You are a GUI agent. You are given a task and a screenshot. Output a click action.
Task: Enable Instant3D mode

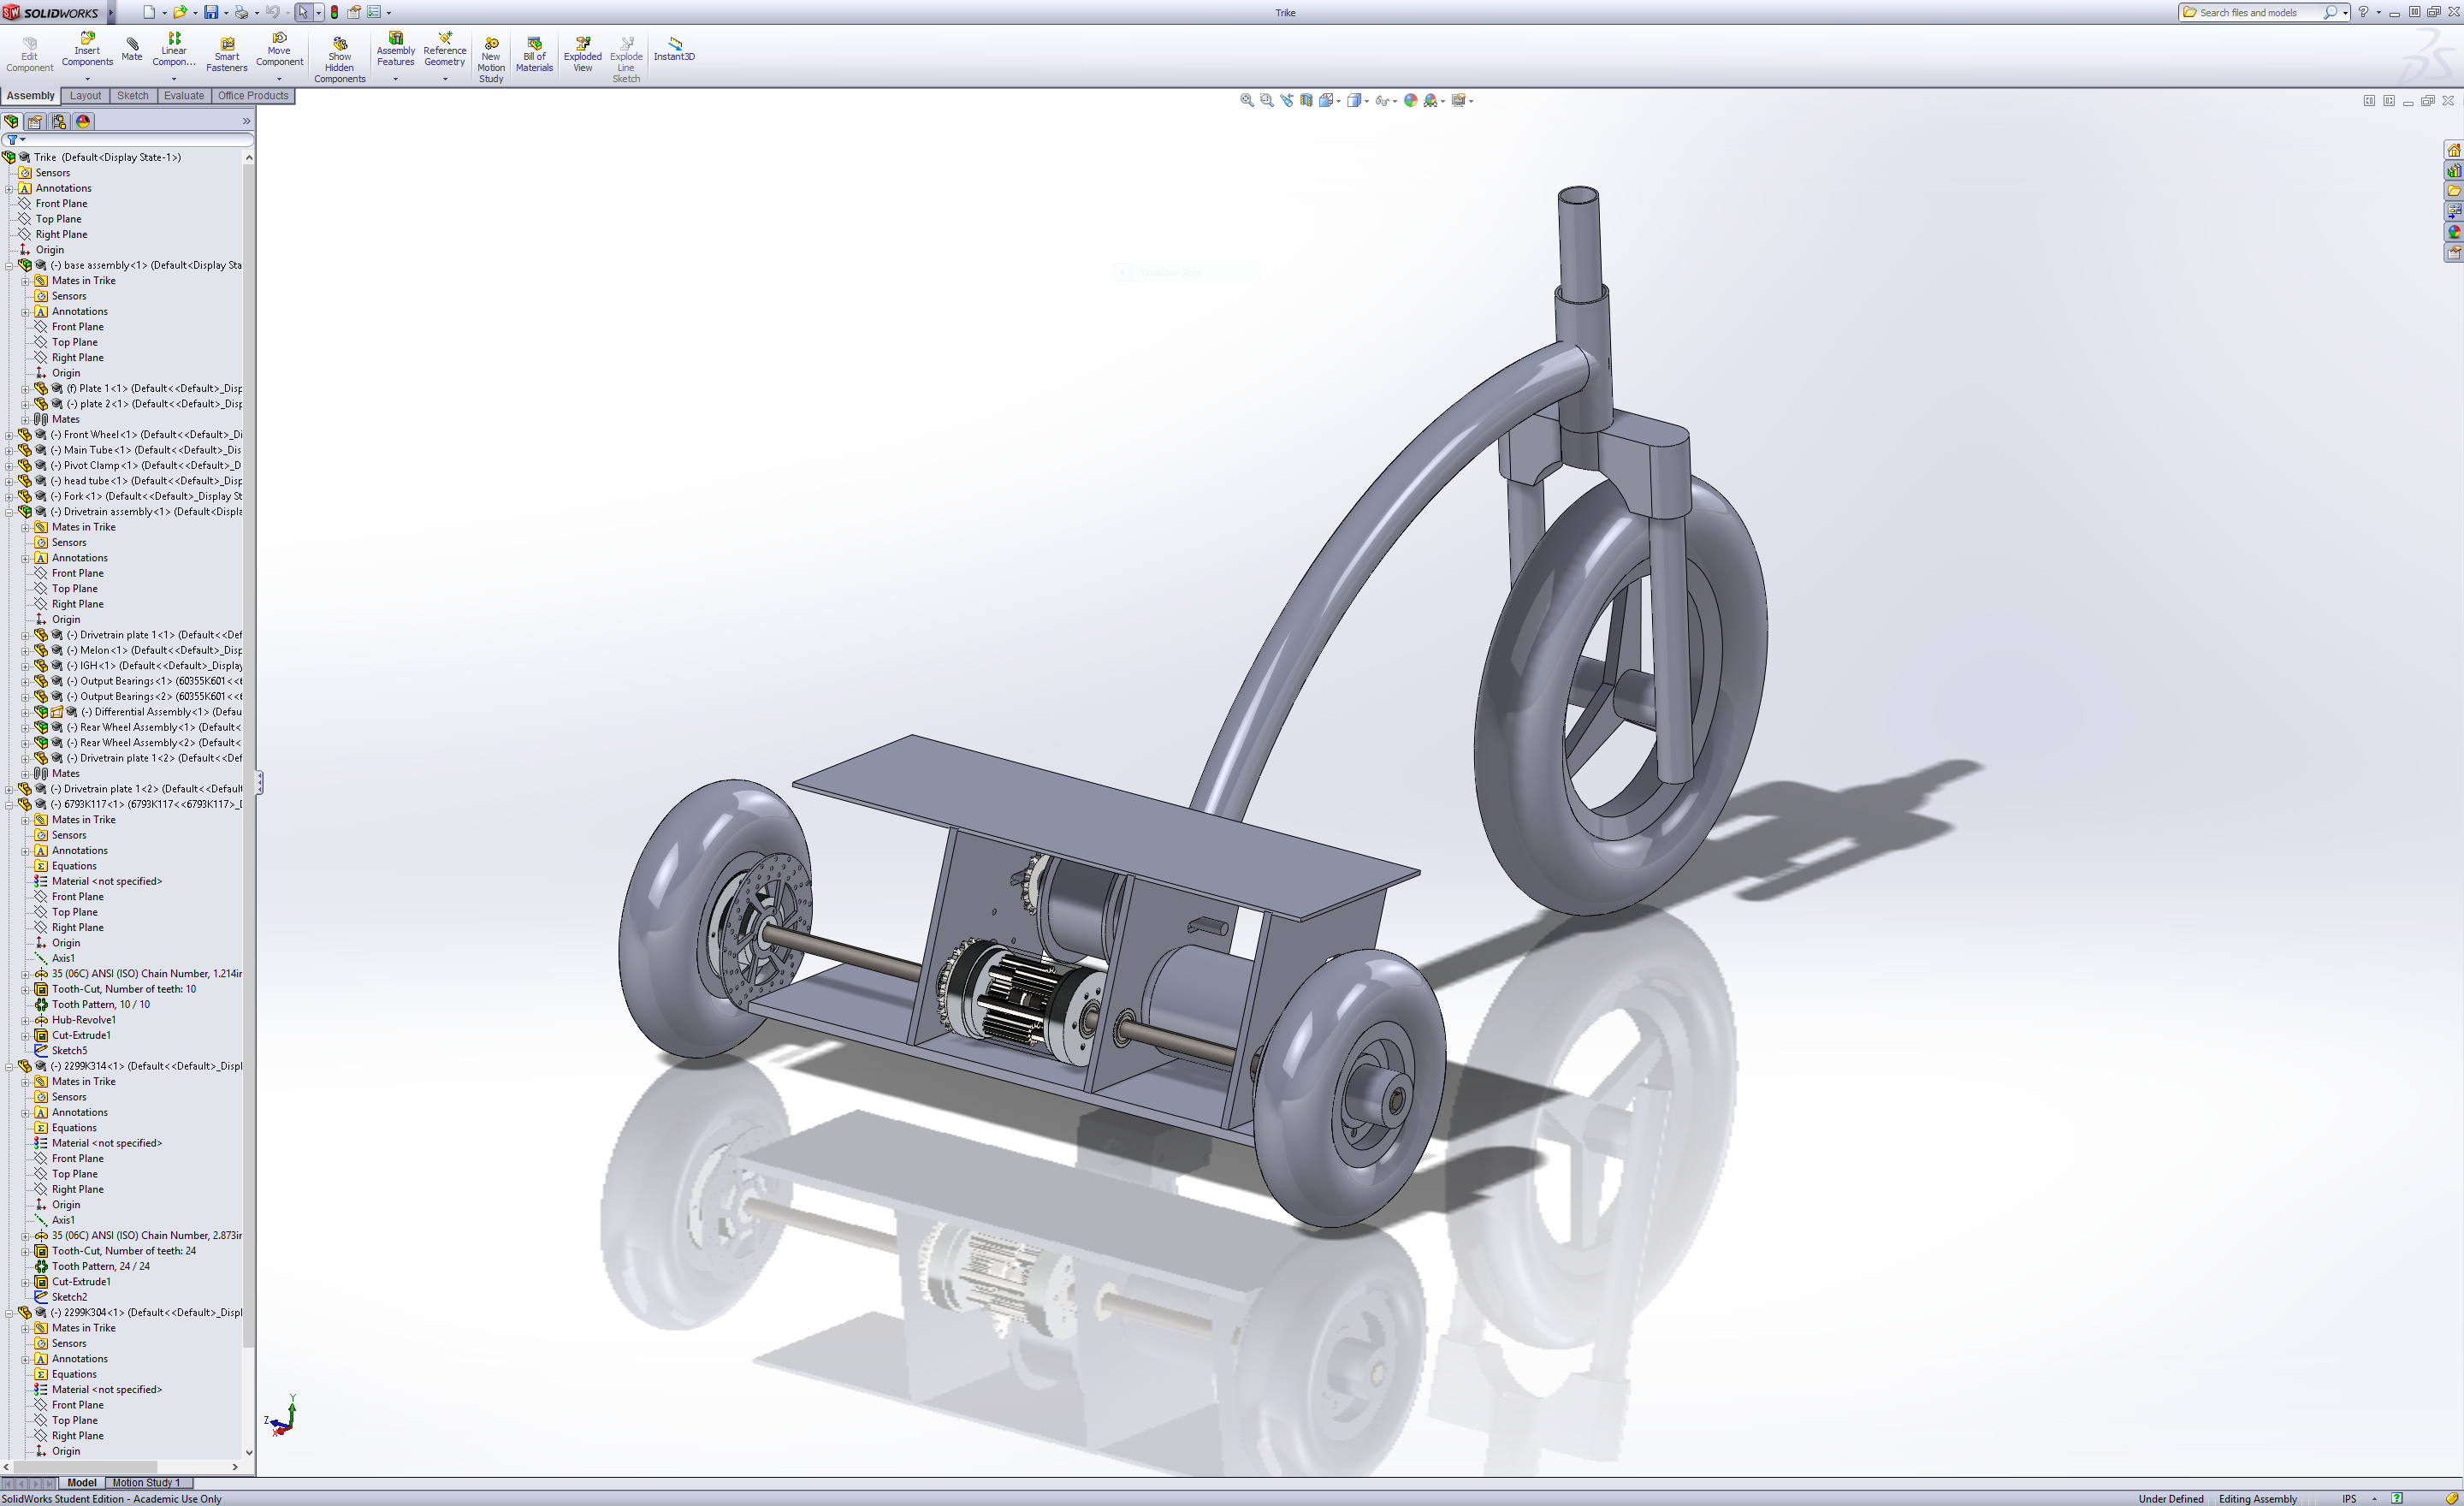(675, 48)
